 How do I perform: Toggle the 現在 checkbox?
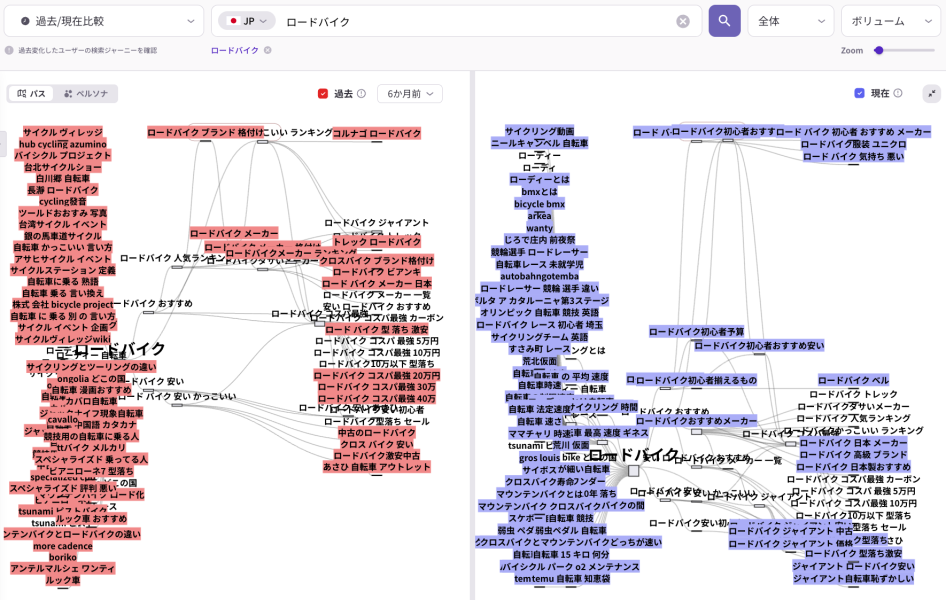coord(859,93)
